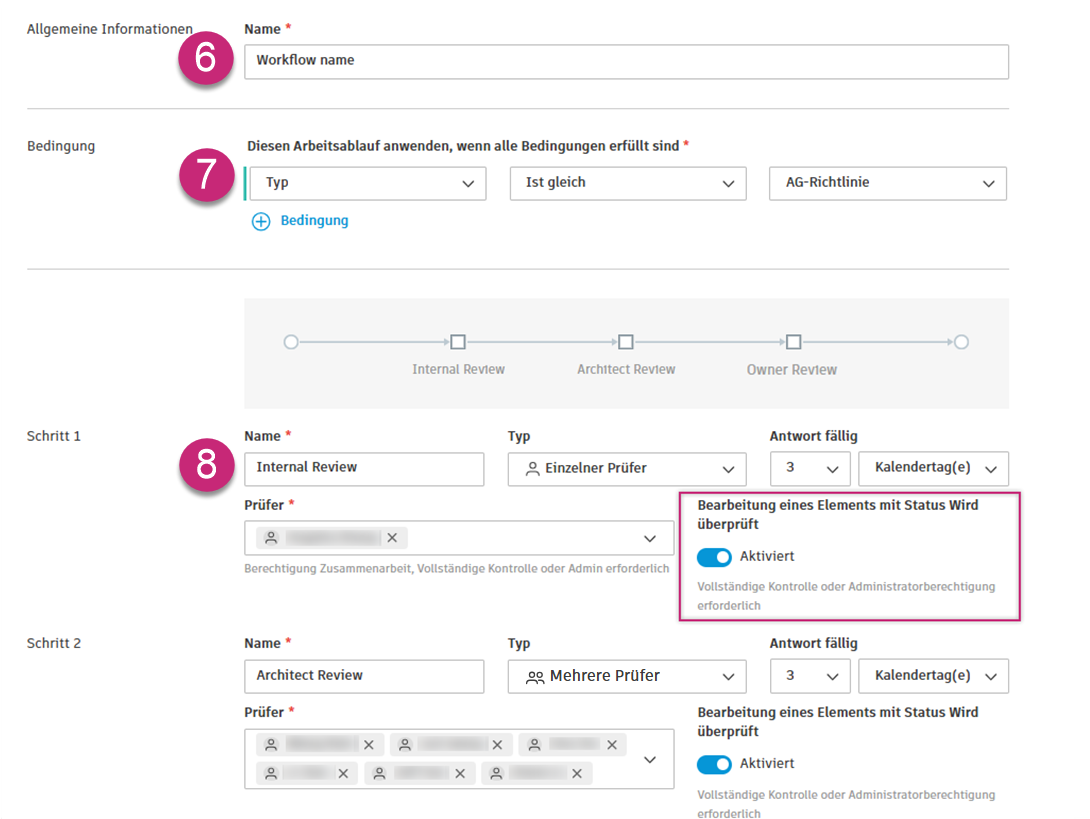This screenshot has height=819, width=1090.
Task: Toggle Aktiviert switch in Schritt 2
Action: coord(714,764)
